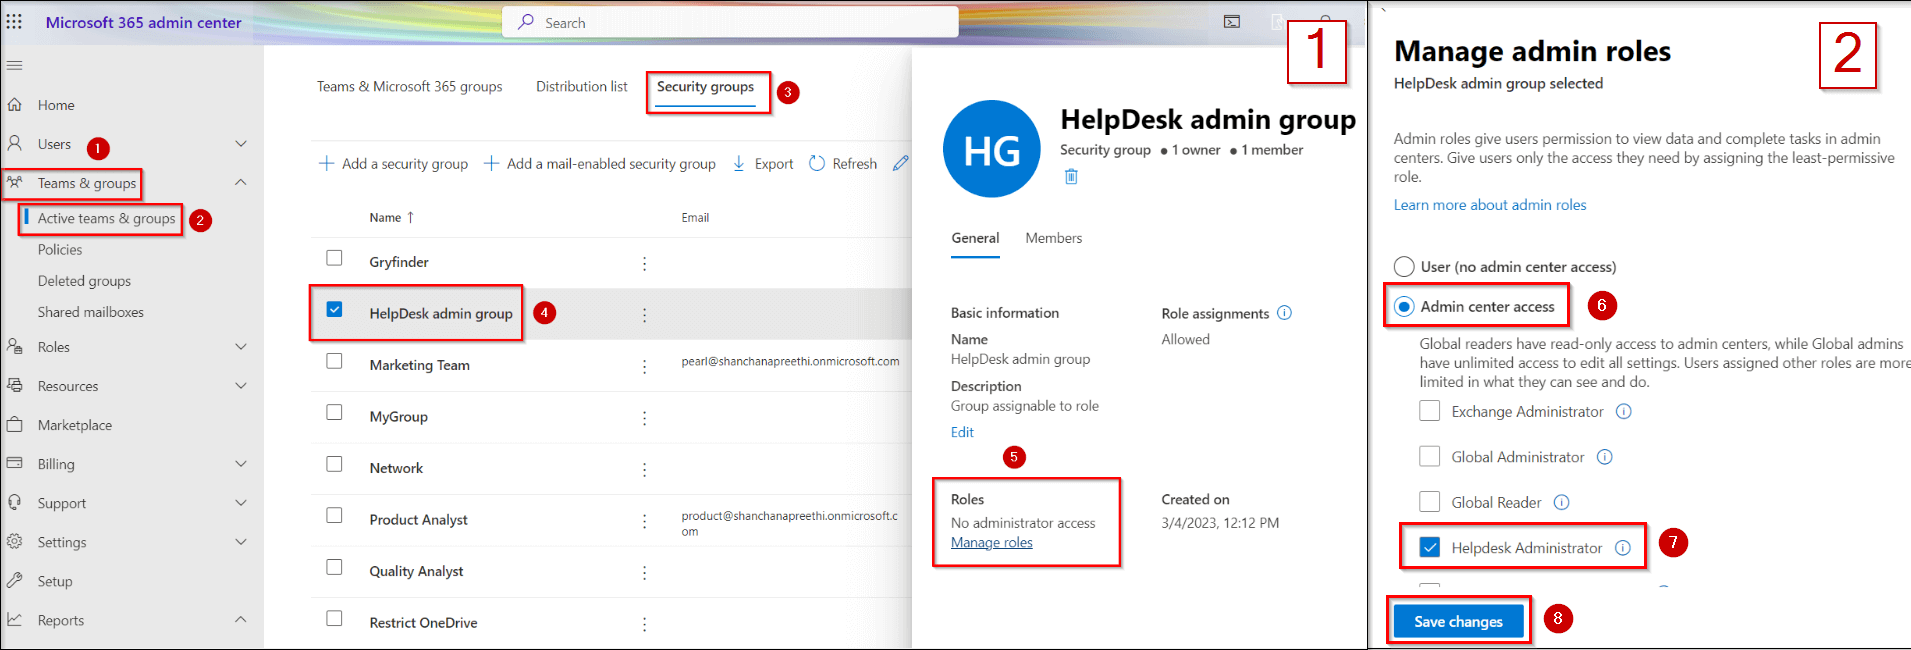Expand the Roles menu chevron
The image size is (1911, 650).
click(241, 347)
